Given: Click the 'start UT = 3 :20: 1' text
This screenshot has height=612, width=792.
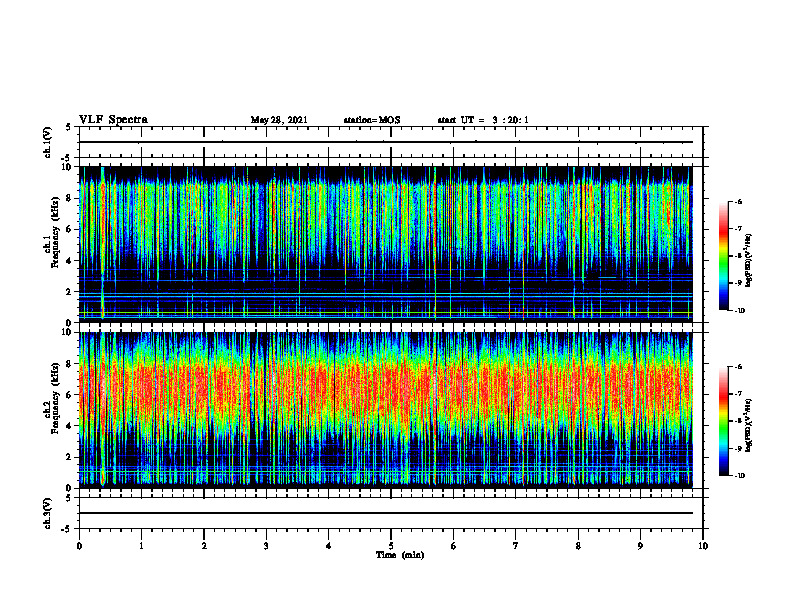Looking at the screenshot, I should 483,120.
